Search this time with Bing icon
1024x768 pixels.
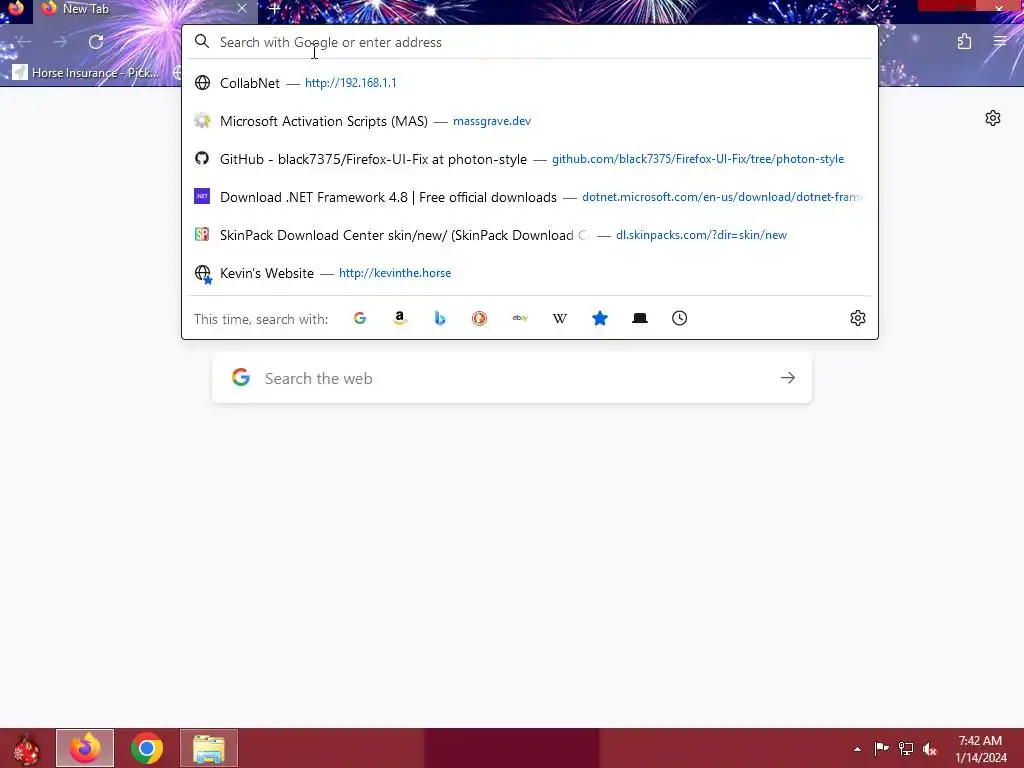pos(440,318)
